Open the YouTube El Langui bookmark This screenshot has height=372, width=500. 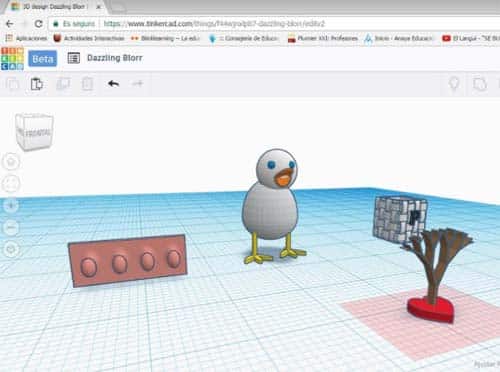tap(471, 39)
